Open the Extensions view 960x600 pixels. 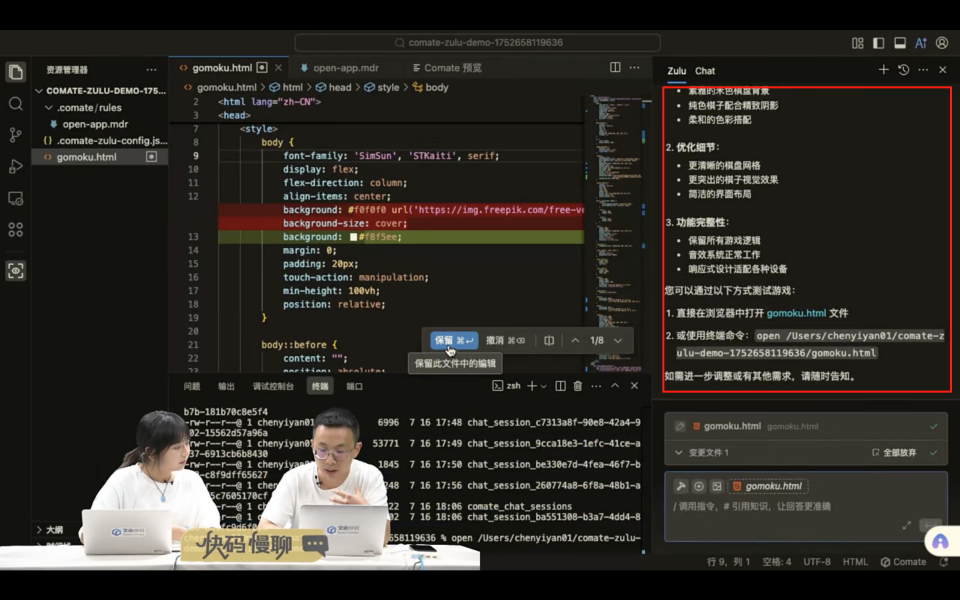coord(16,230)
